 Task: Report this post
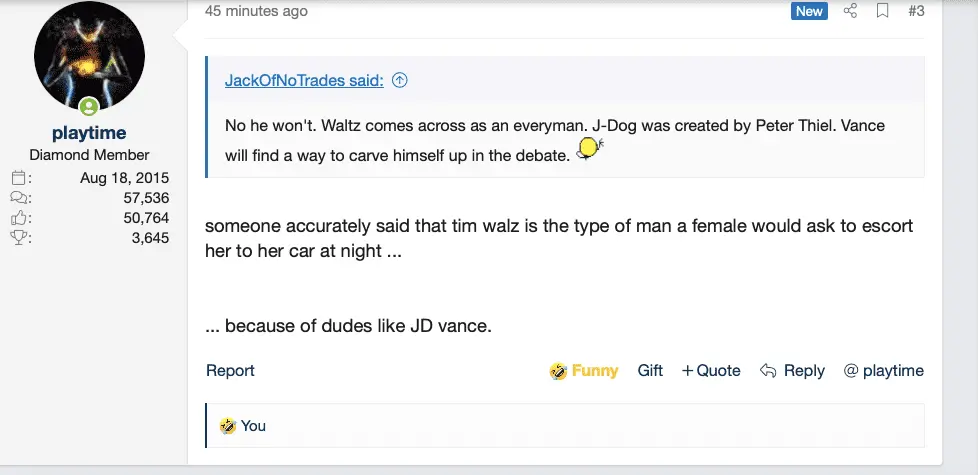(x=230, y=371)
